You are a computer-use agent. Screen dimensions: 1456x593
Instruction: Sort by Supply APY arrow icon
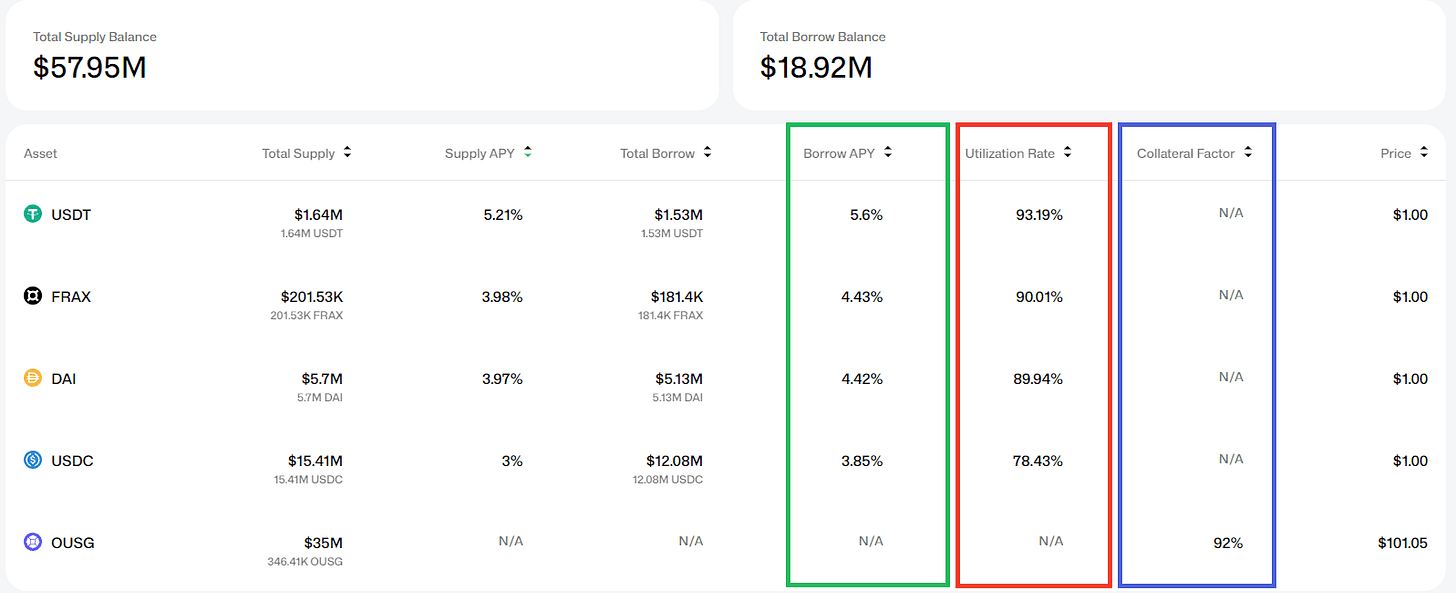coord(527,153)
